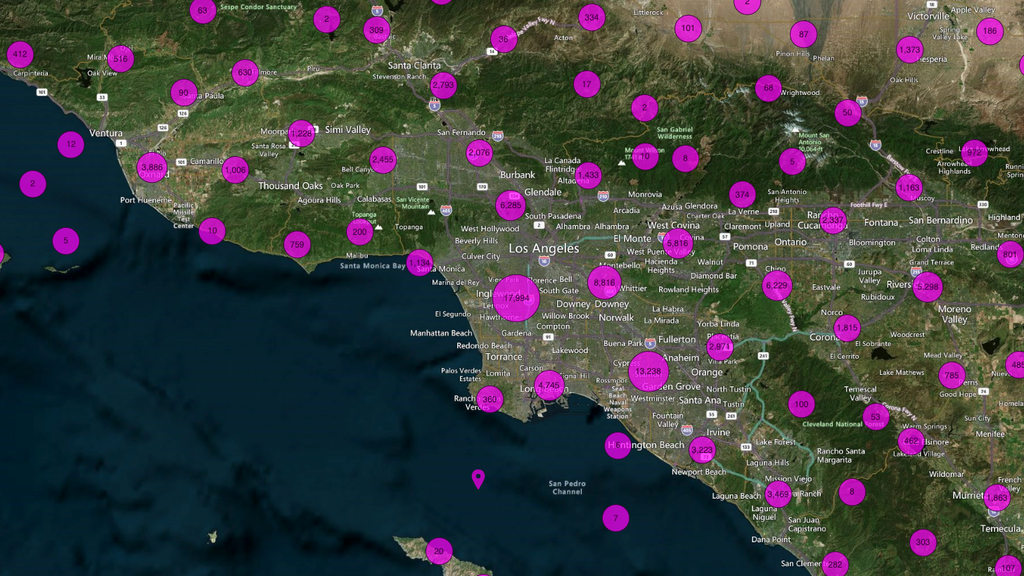Click the 3,223 cluster near Irvine
Screen dimensions: 1024x576
(702, 450)
